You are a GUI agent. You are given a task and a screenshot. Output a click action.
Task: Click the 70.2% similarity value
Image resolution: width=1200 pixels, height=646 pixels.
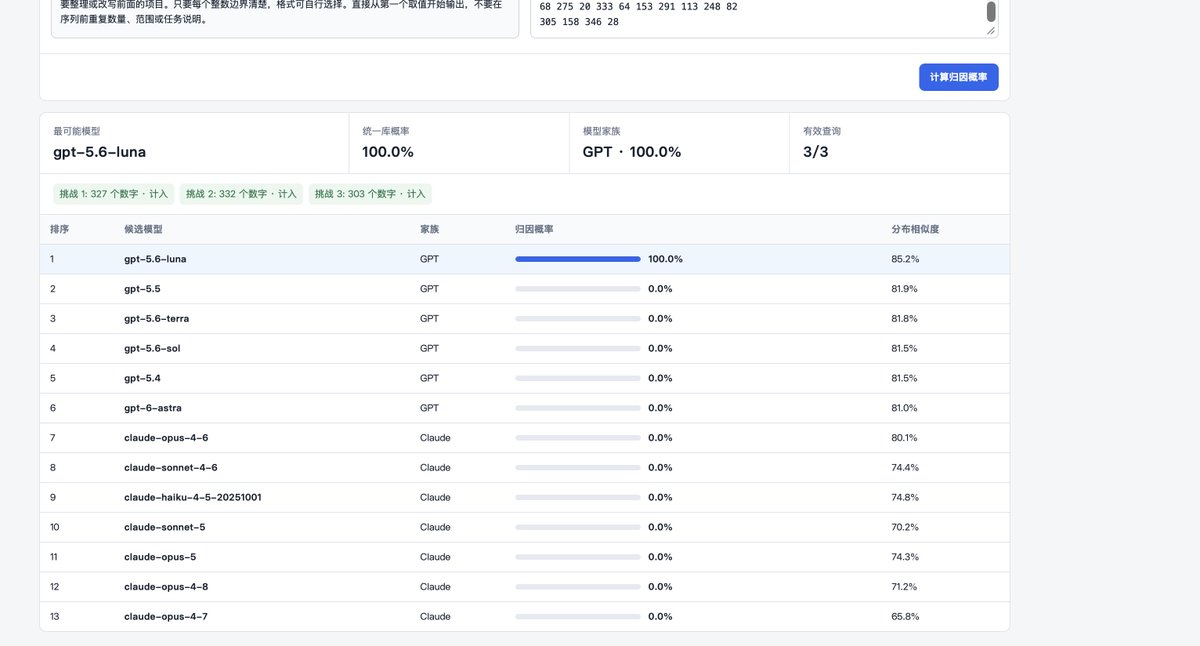point(905,527)
